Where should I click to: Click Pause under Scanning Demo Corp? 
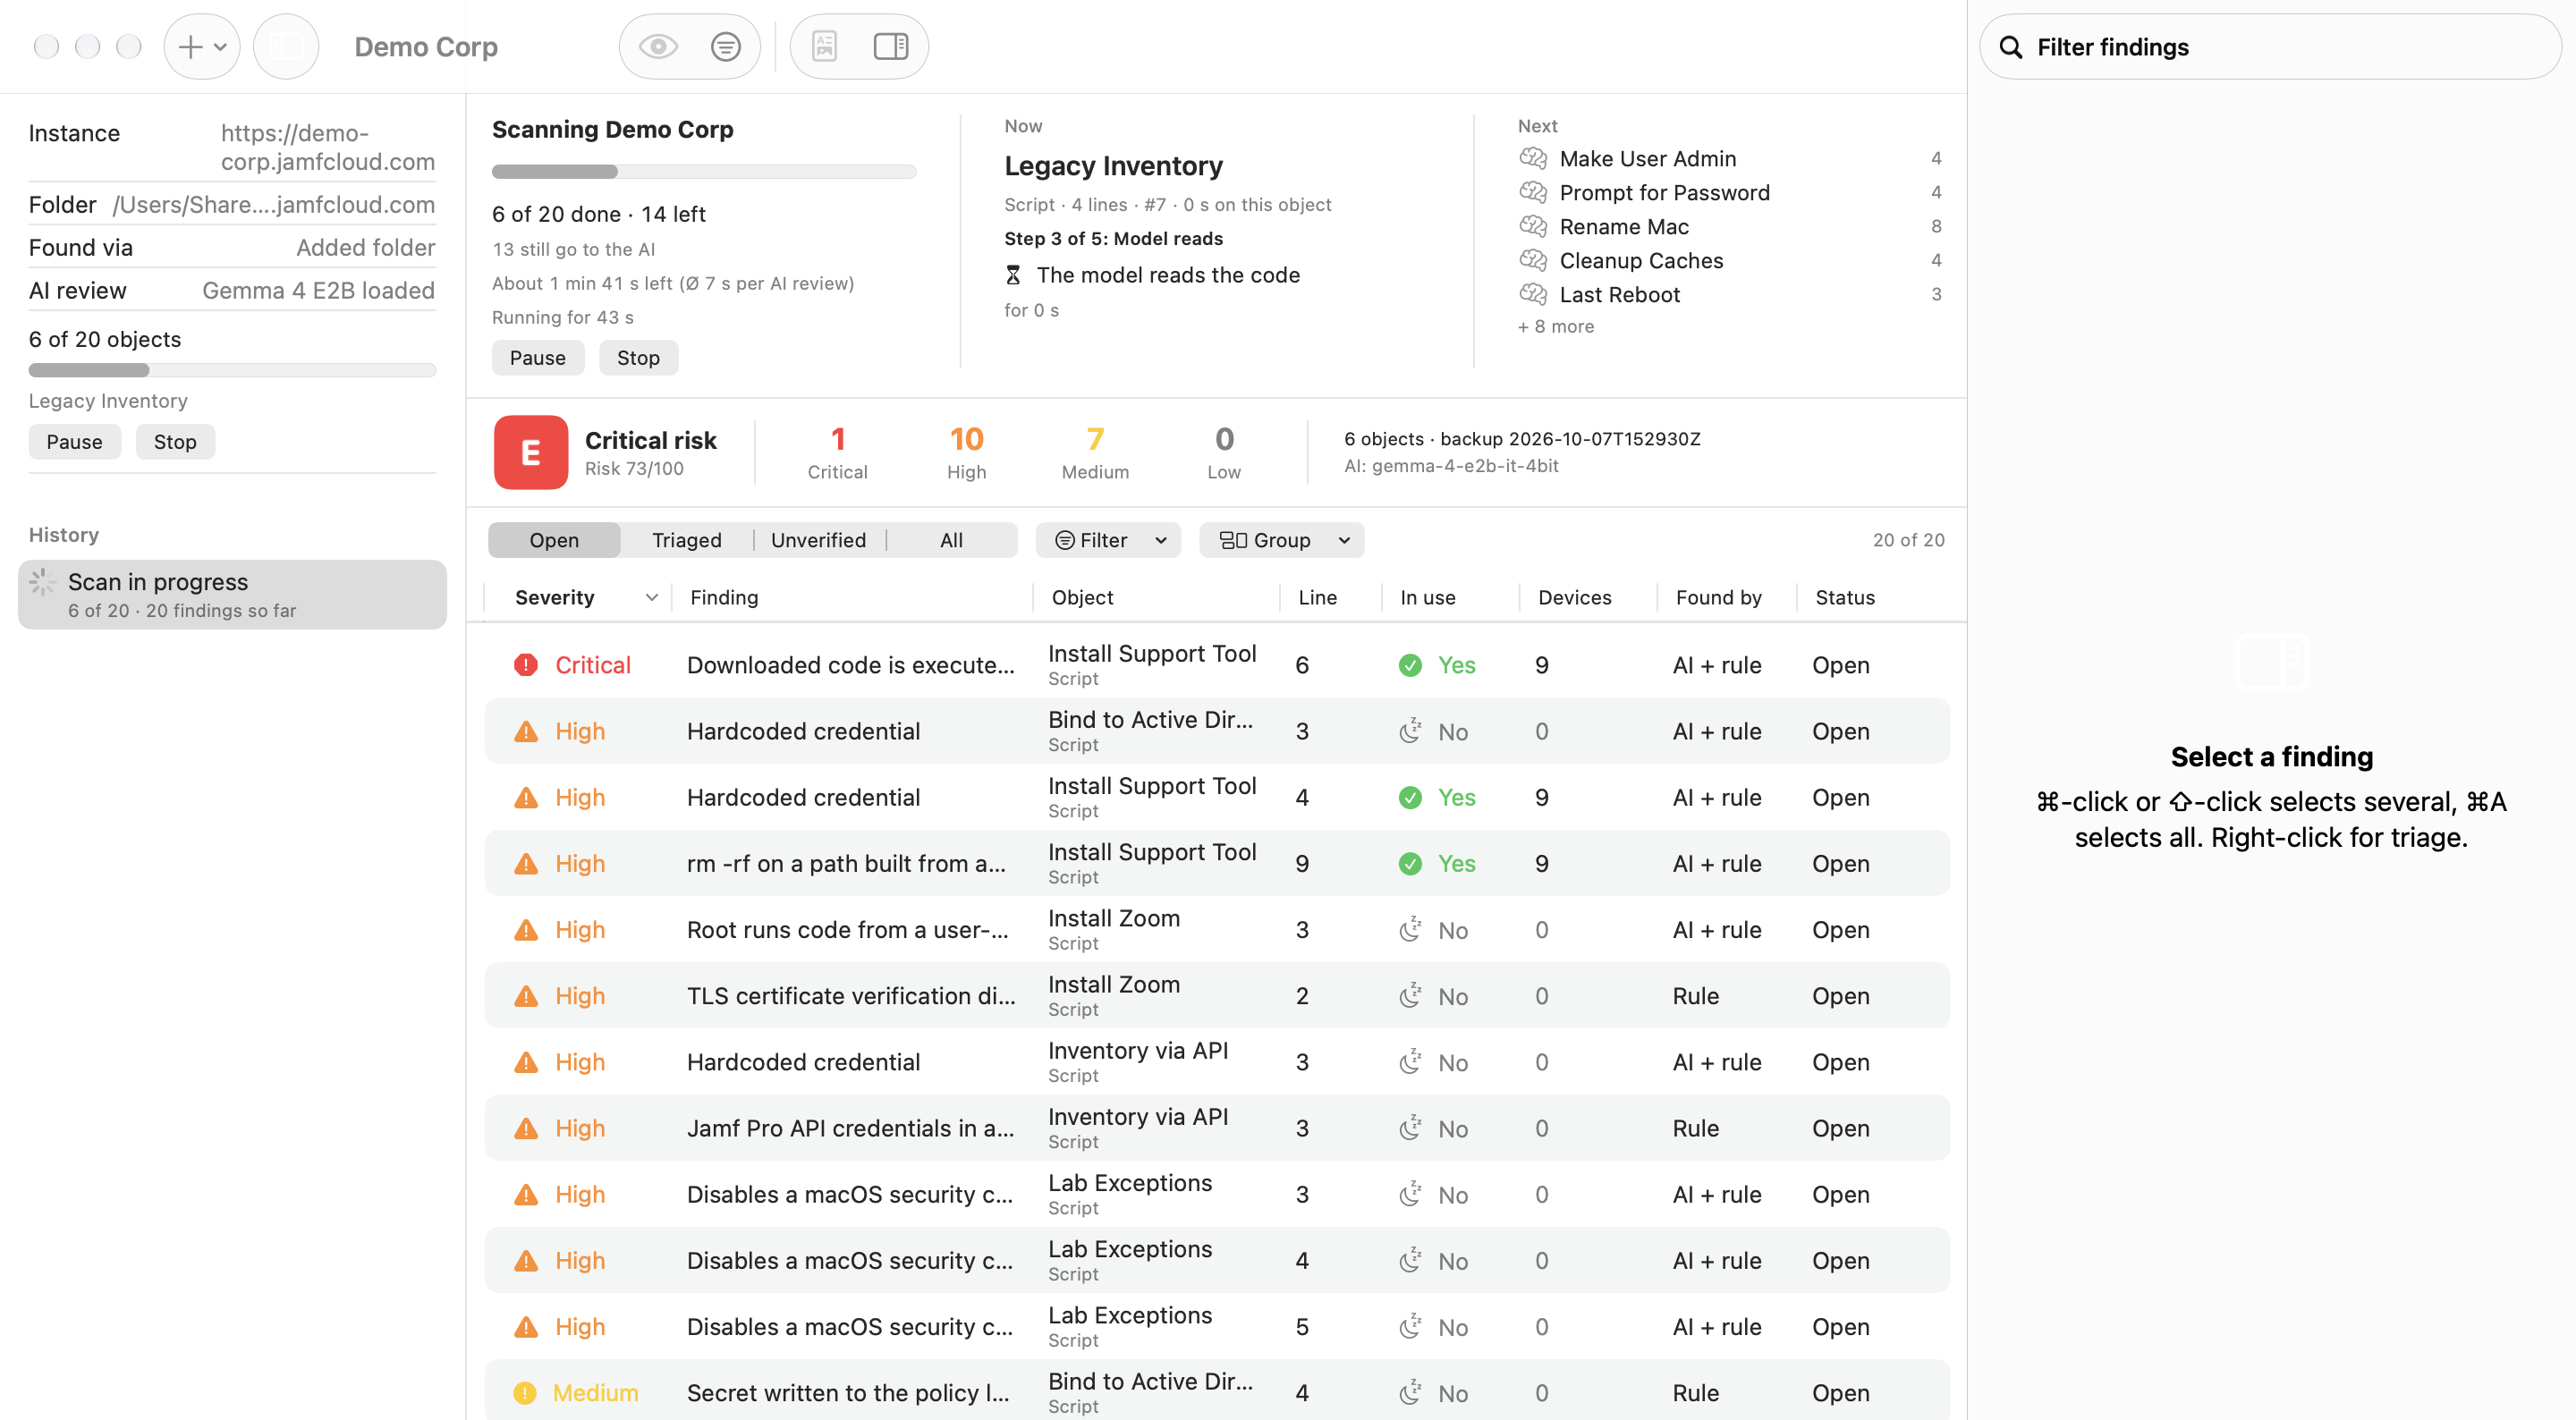pyautogui.click(x=538, y=358)
